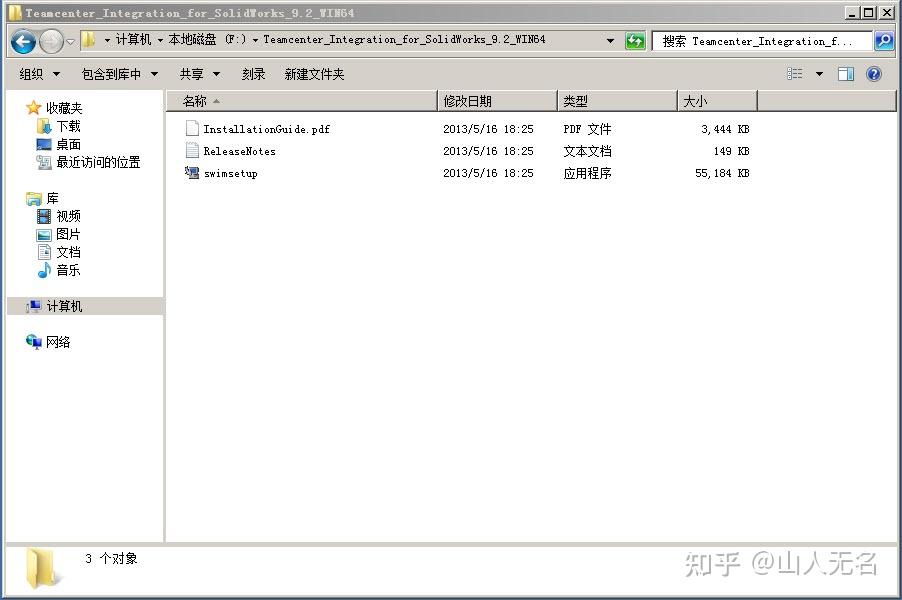Select 库 in the navigation pane

52,198
